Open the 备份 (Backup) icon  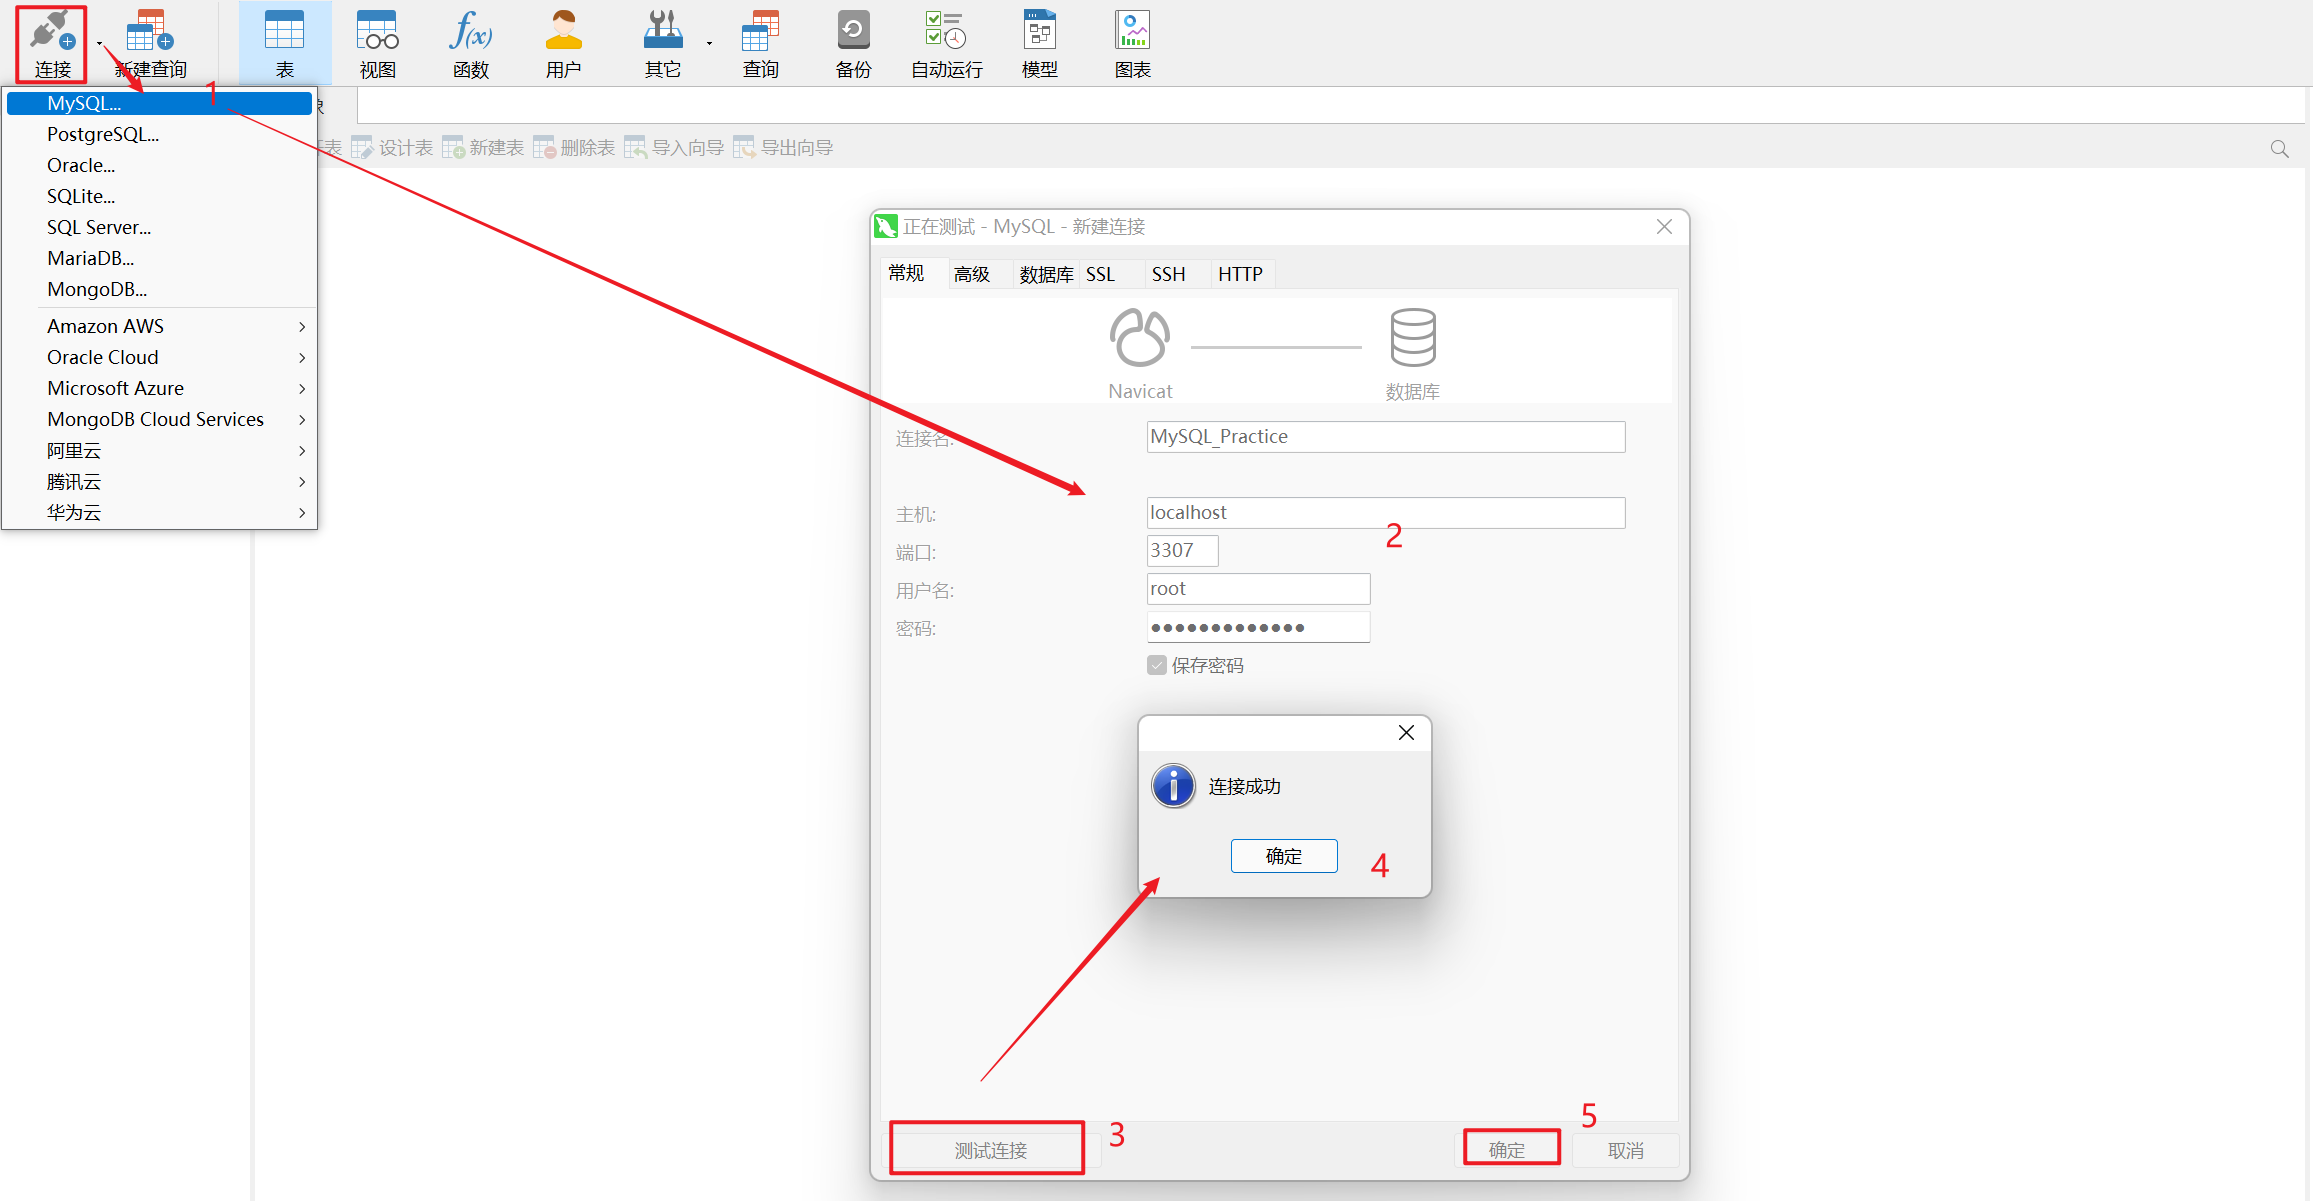854,44
